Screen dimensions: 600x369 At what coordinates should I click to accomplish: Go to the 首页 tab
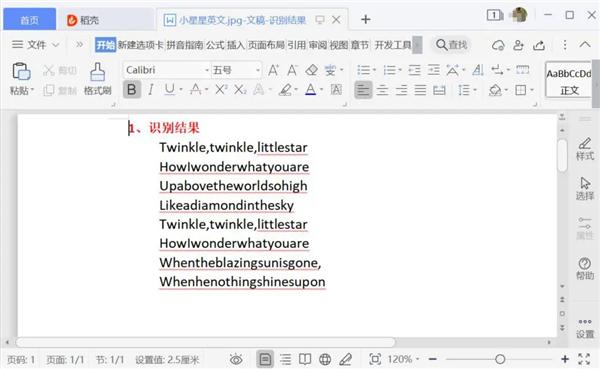(x=29, y=20)
